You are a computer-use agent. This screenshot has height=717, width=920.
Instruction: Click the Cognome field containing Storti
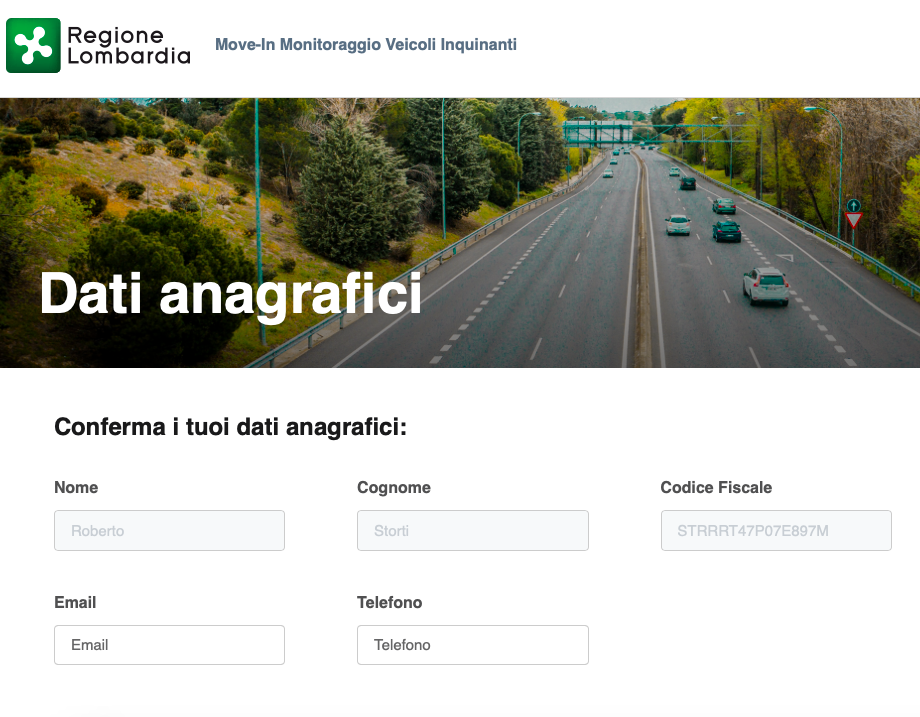point(472,530)
